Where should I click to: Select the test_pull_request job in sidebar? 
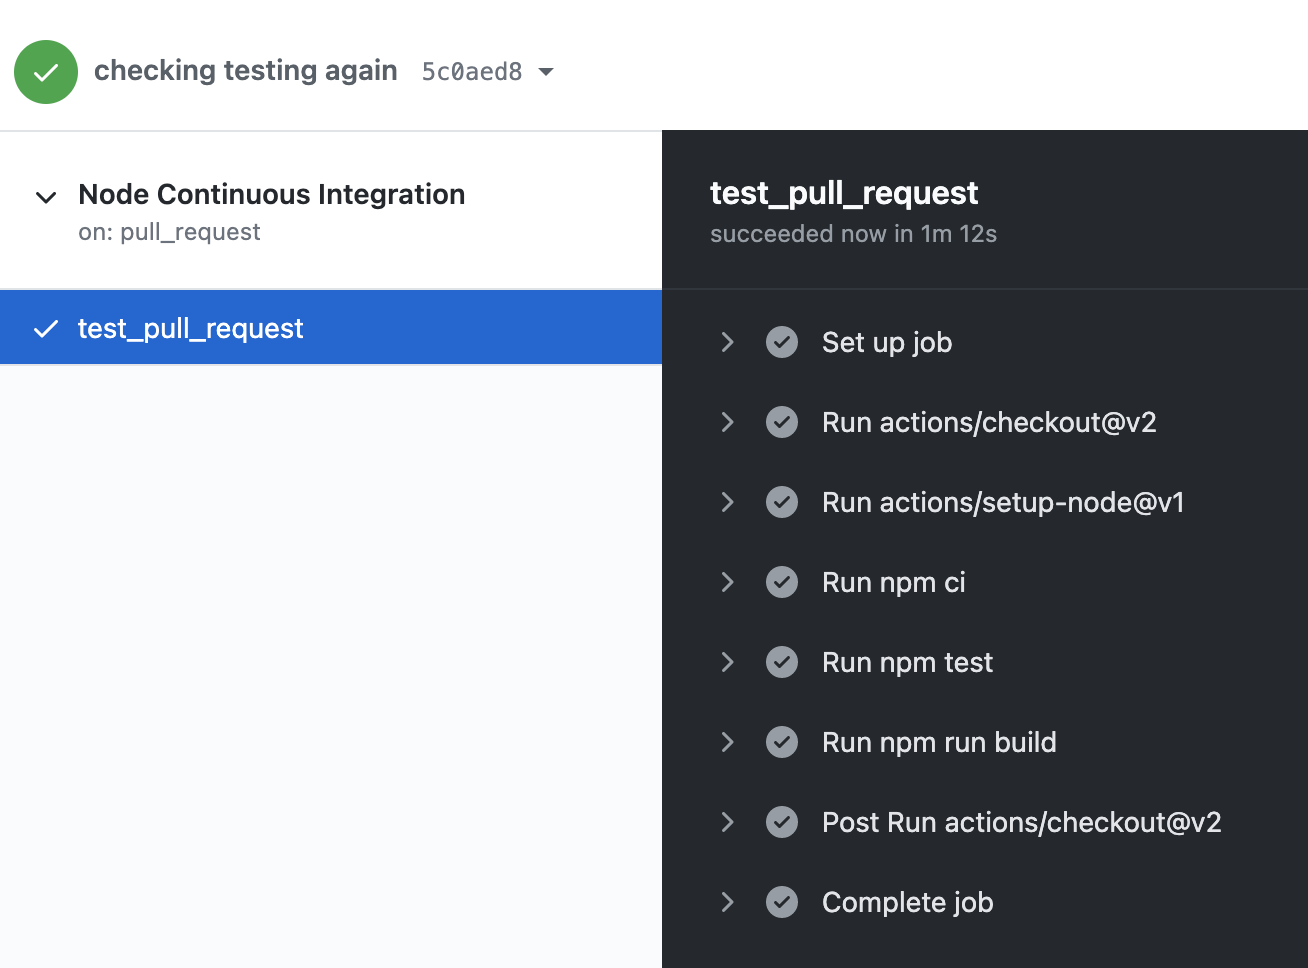pos(190,328)
